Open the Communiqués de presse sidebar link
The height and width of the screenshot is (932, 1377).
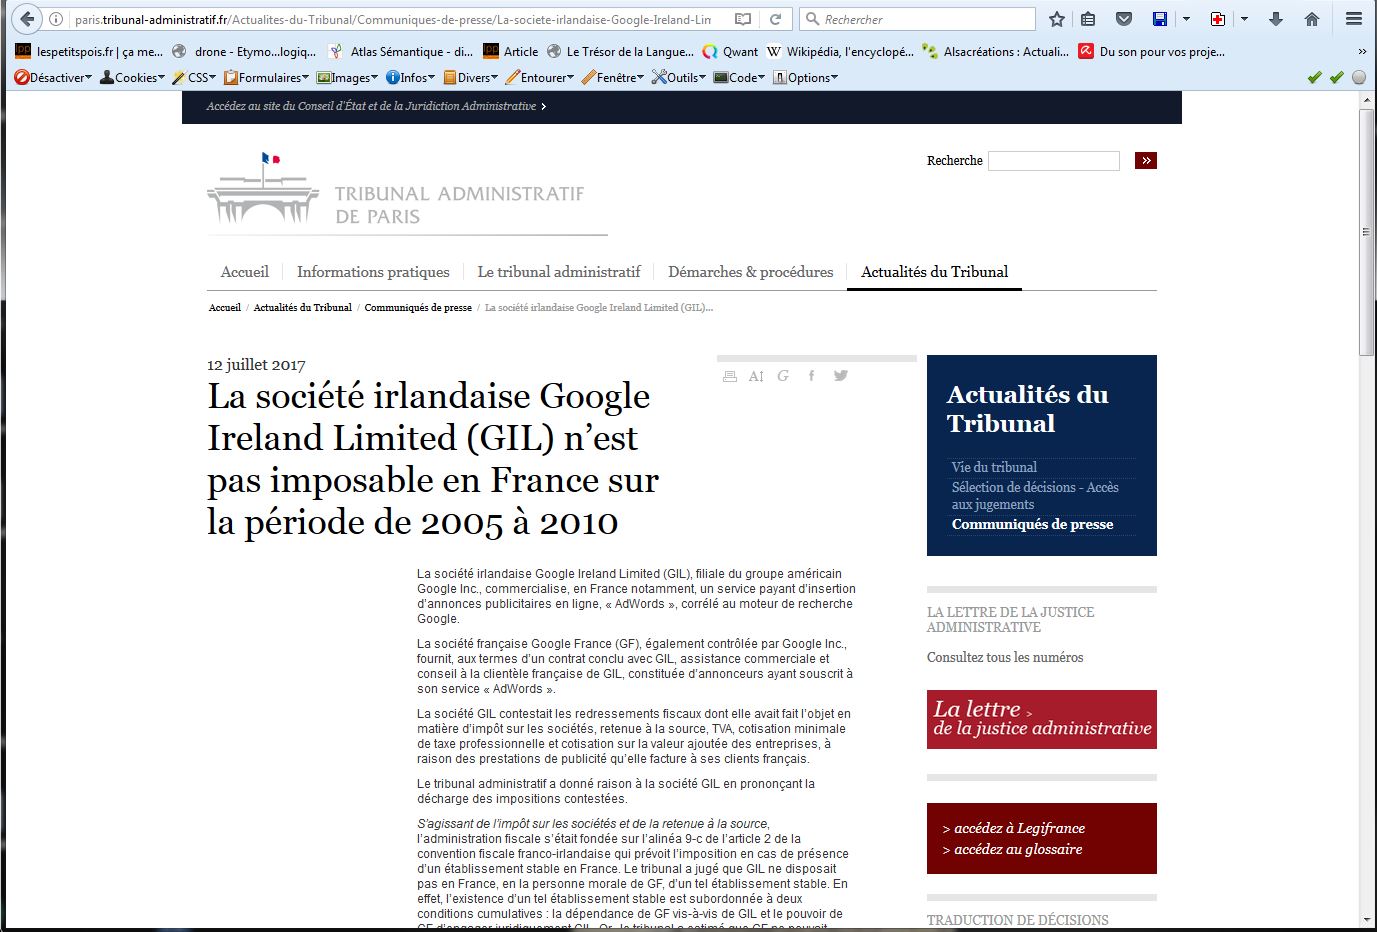pyautogui.click(x=1032, y=524)
